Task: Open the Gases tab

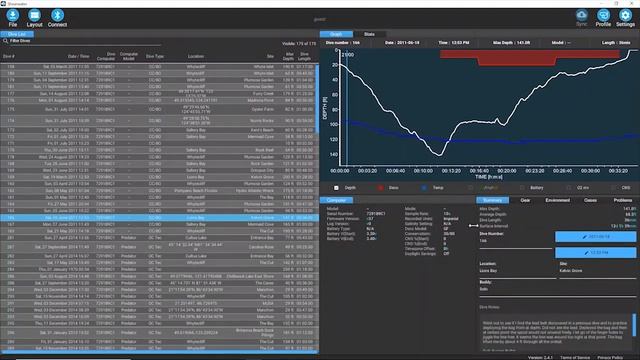Action: [x=590, y=200]
